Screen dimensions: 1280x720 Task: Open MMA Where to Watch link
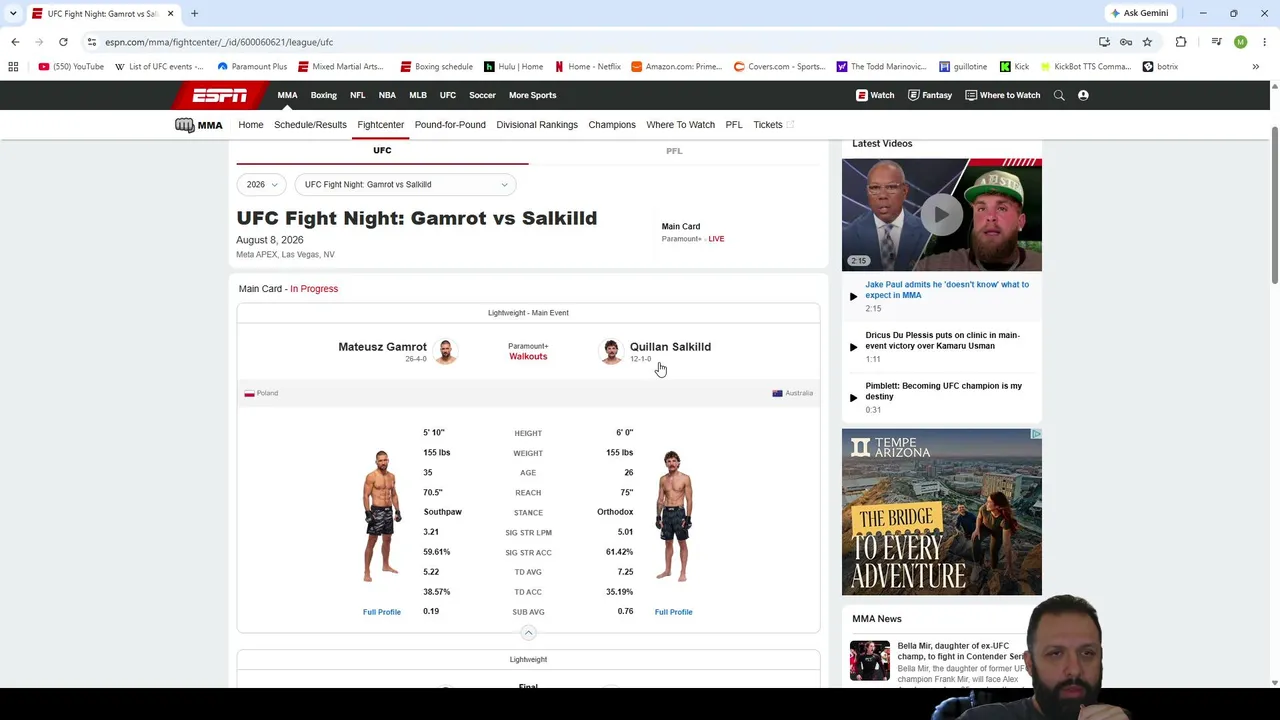[680, 125]
